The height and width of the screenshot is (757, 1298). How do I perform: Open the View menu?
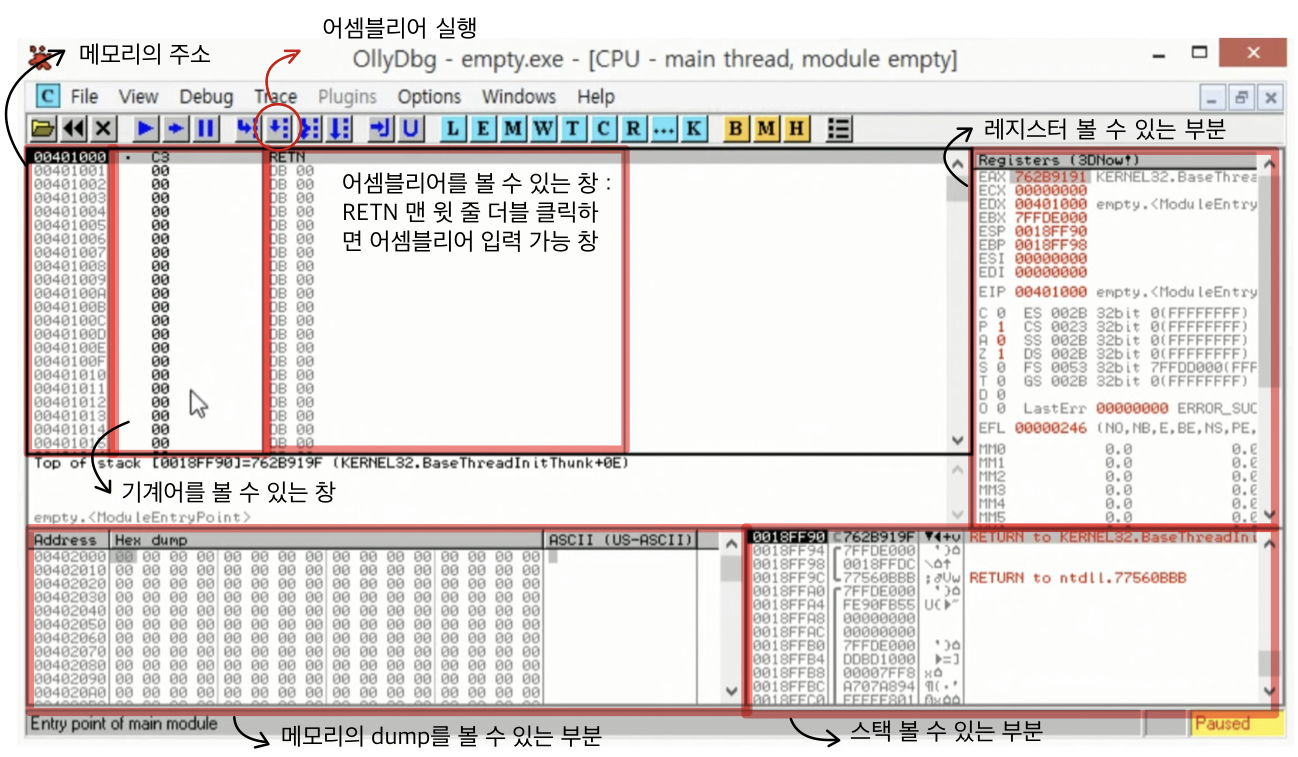pos(138,97)
